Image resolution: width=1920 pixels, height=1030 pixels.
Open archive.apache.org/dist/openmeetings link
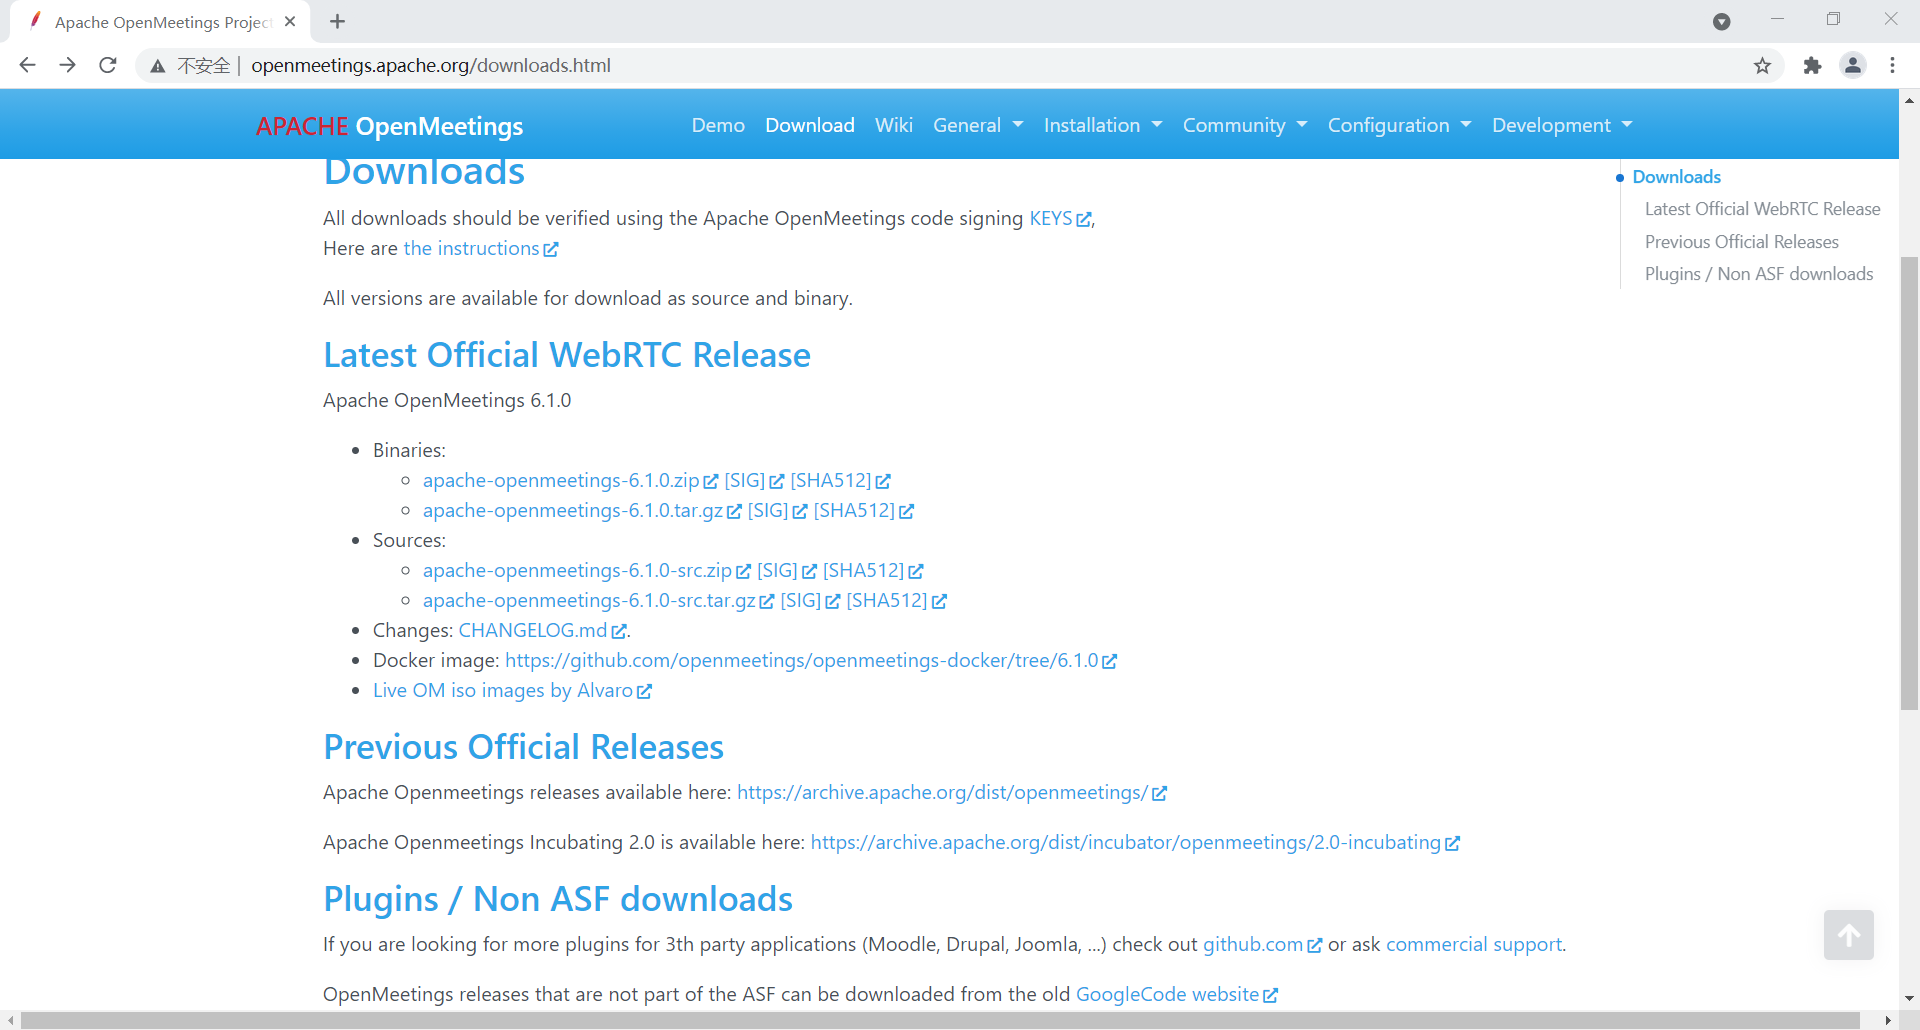[x=942, y=792]
